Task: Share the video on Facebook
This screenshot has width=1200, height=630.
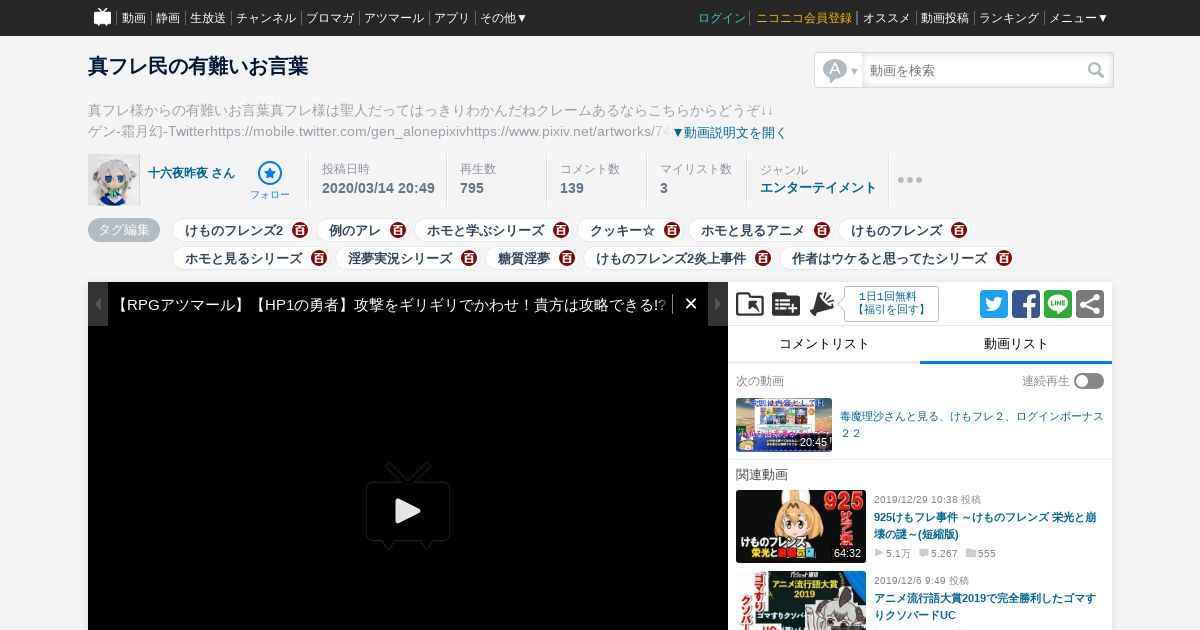Action: [x=1026, y=304]
